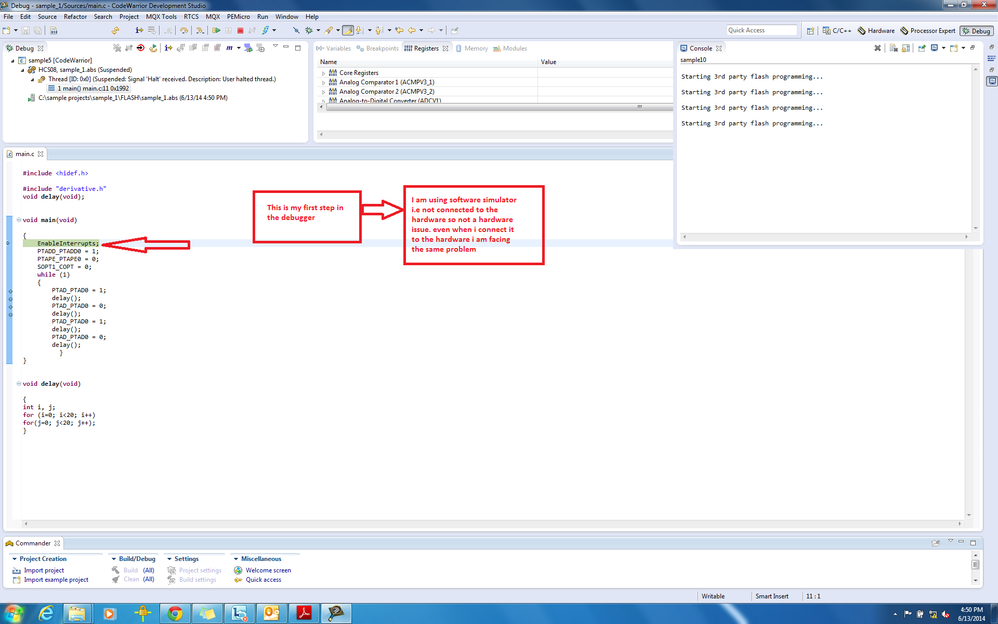
Task: Switch to the Variables tab
Action: click(334, 48)
